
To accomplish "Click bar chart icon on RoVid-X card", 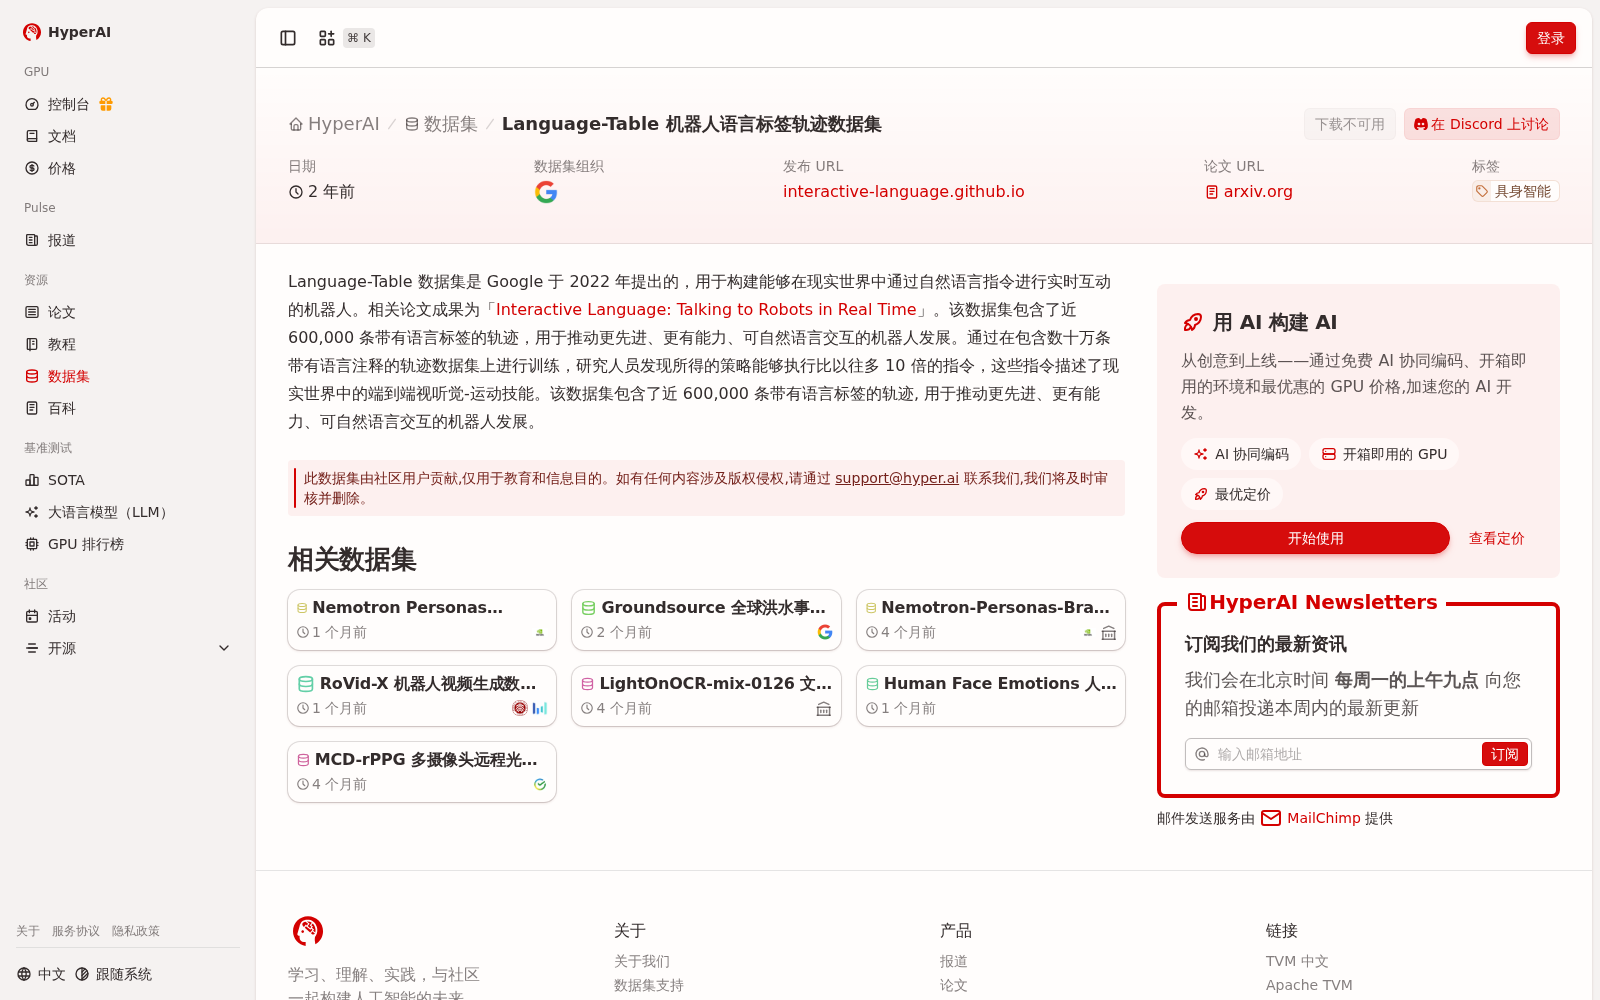I will pos(540,708).
